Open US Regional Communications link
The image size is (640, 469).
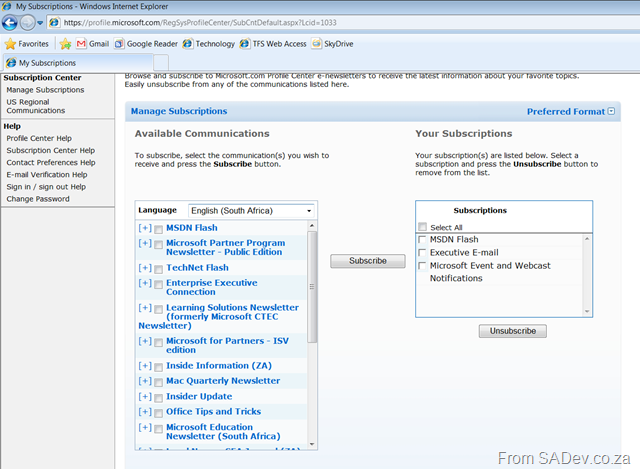point(36,106)
